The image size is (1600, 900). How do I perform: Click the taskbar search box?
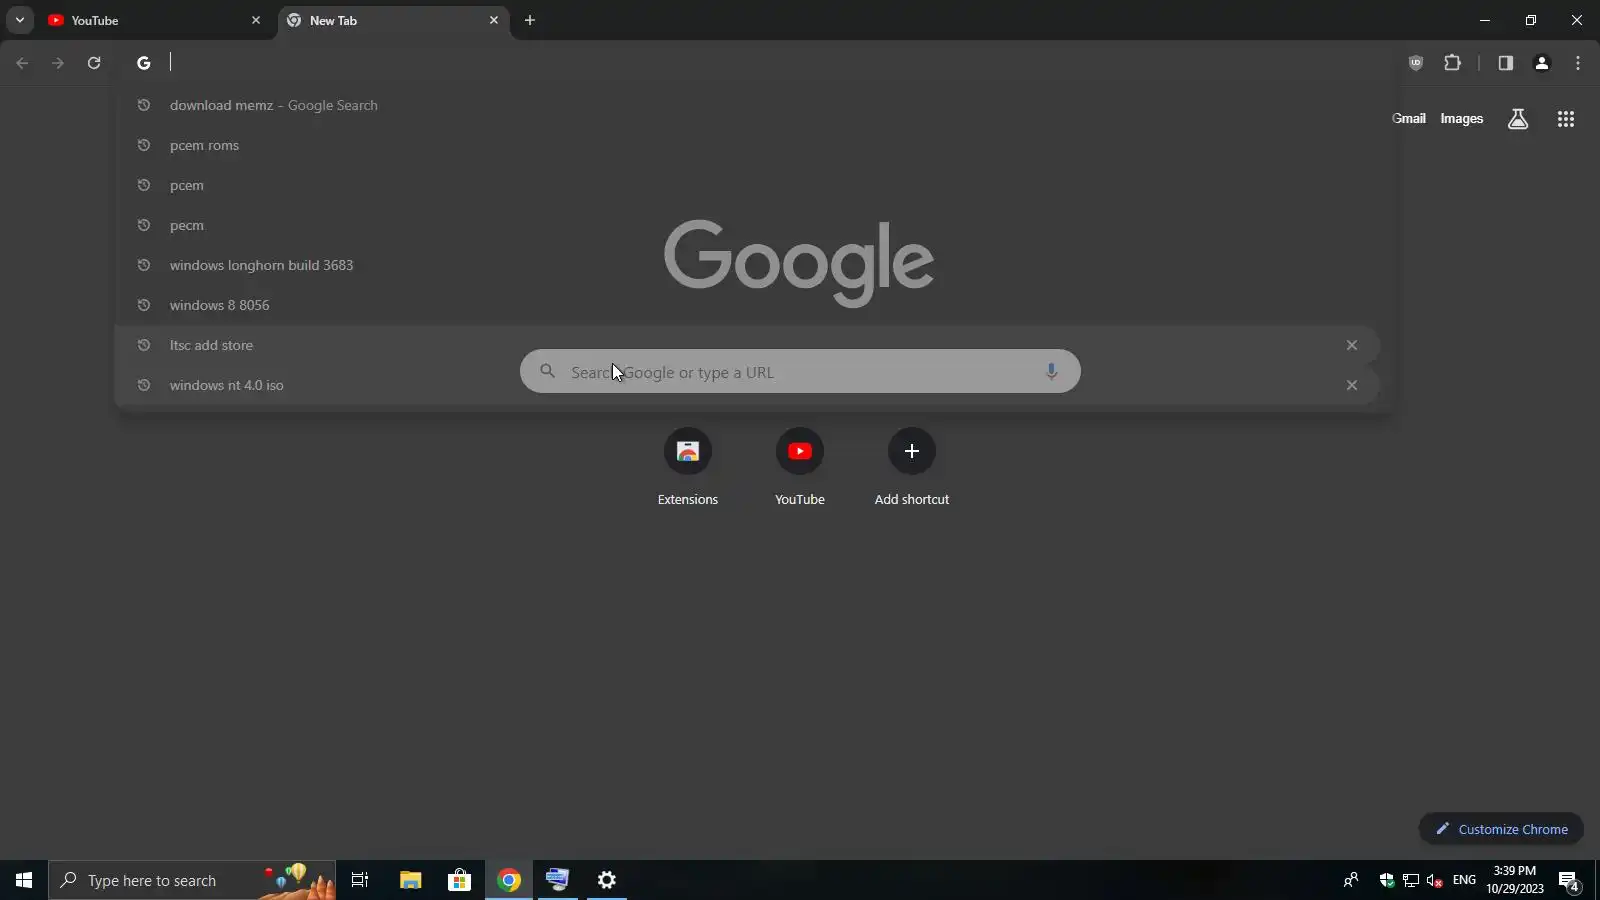tap(192, 880)
